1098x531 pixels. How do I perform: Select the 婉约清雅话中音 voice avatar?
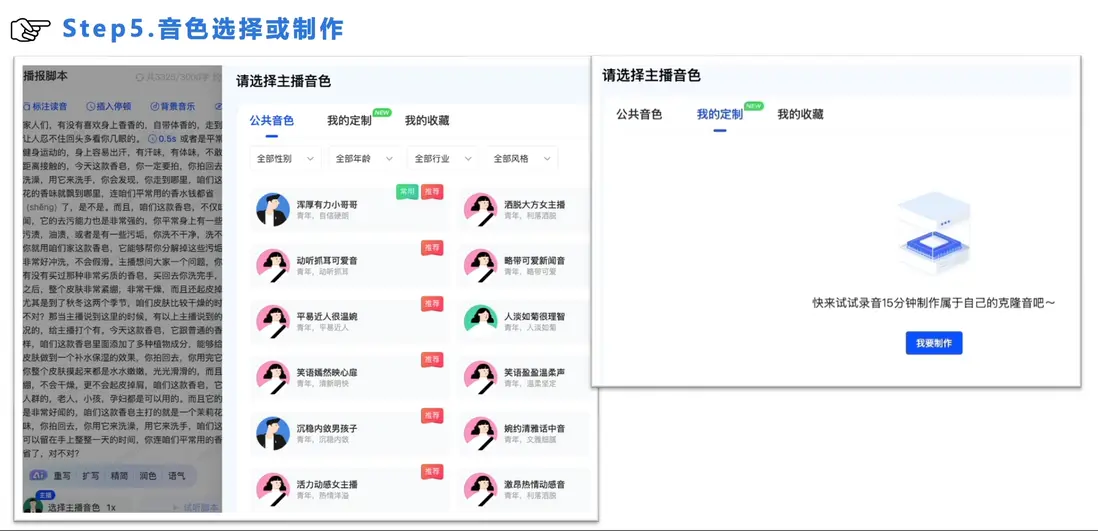click(x=481, y=434)
